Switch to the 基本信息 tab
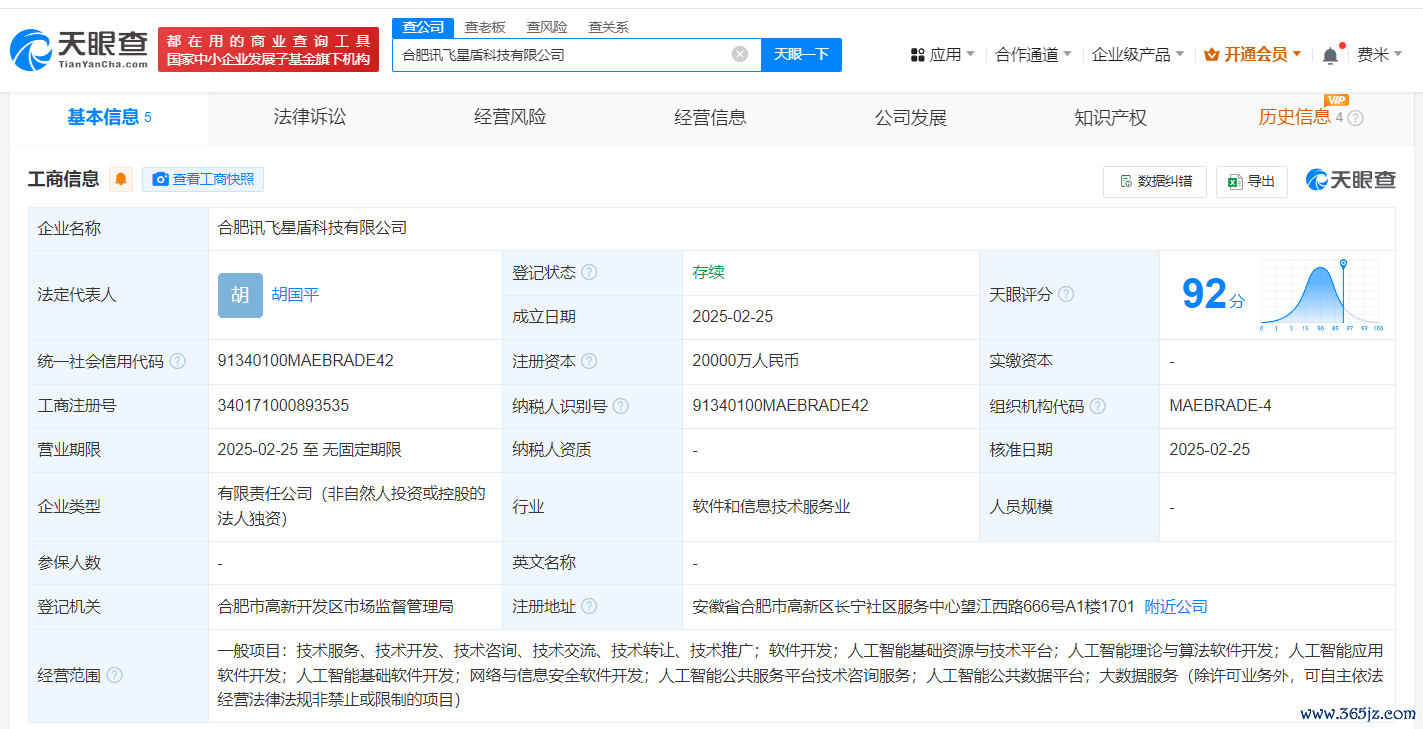1423x729 pixels. 110,118
